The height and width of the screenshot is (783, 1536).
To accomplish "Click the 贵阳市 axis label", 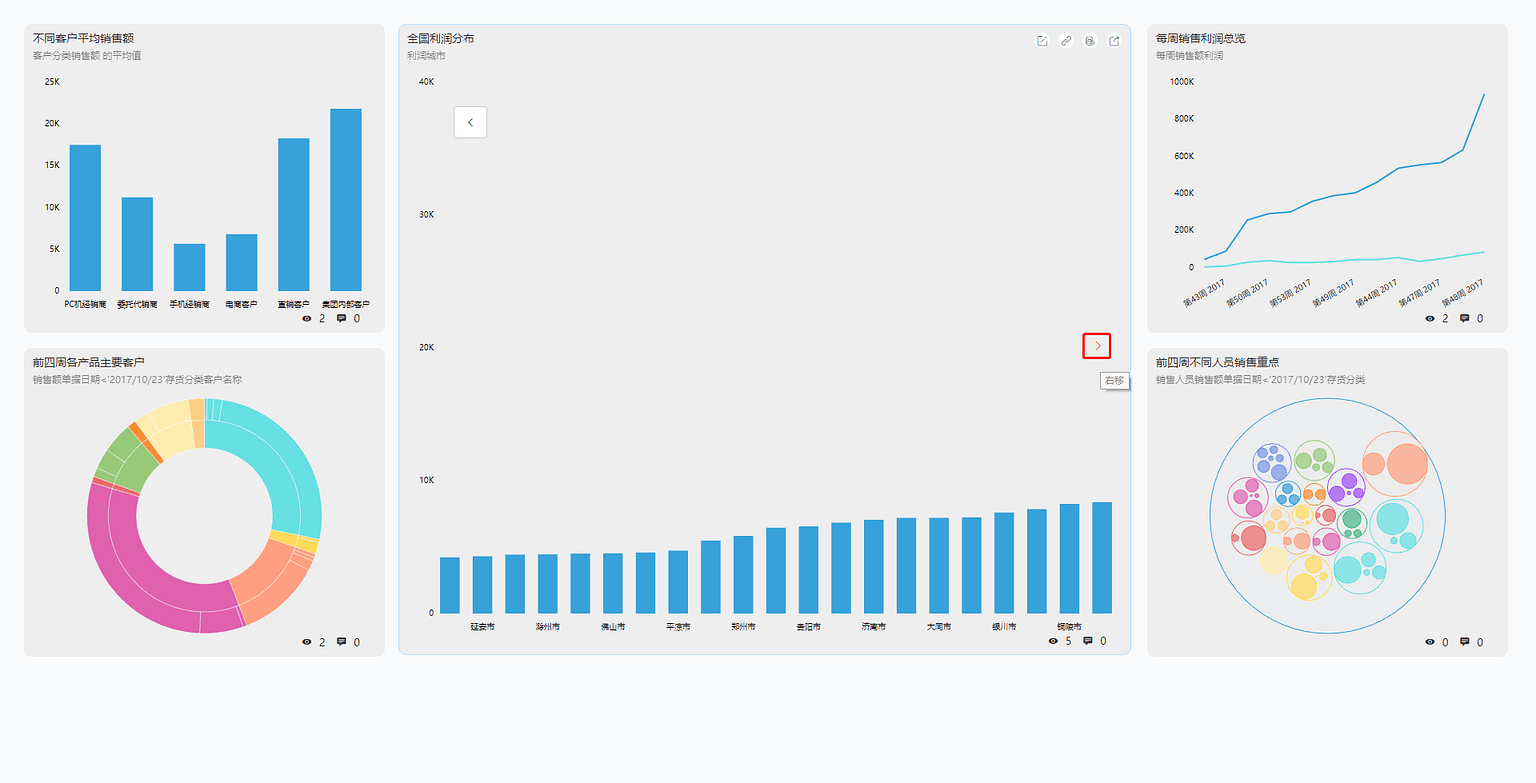I will coord(808,627).
